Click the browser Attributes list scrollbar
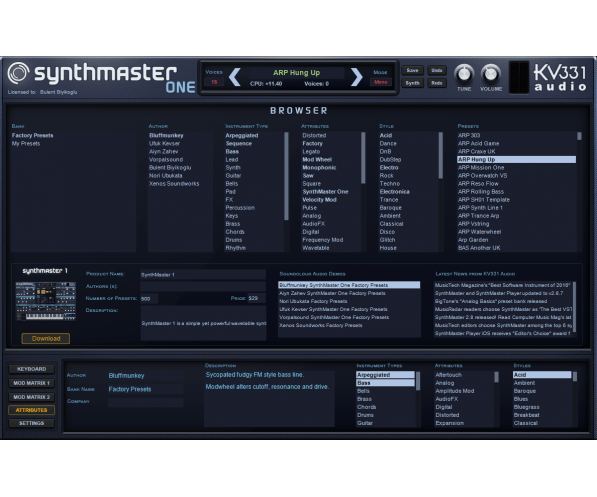This screenshot has width=597, height=497. click(x=363, y=158)
